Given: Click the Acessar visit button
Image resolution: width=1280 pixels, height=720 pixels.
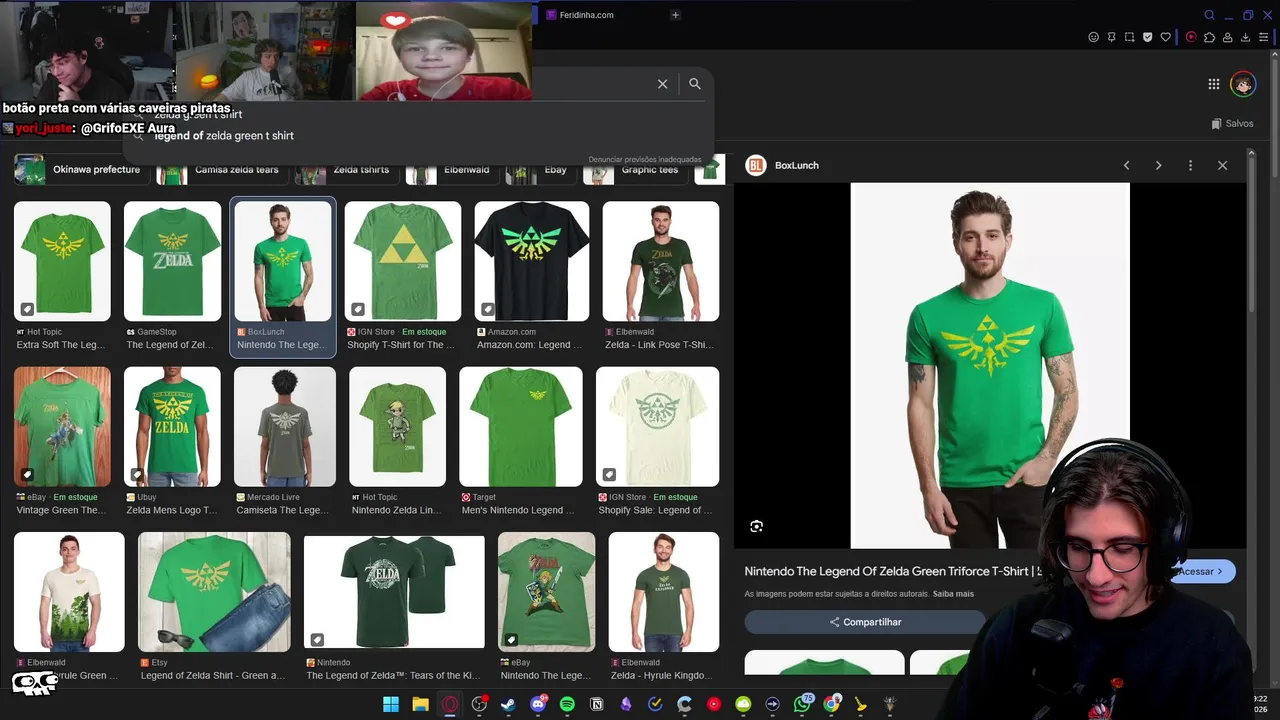Looking at the screenshot, I should pyautogui.click(x=1203, y=571).
